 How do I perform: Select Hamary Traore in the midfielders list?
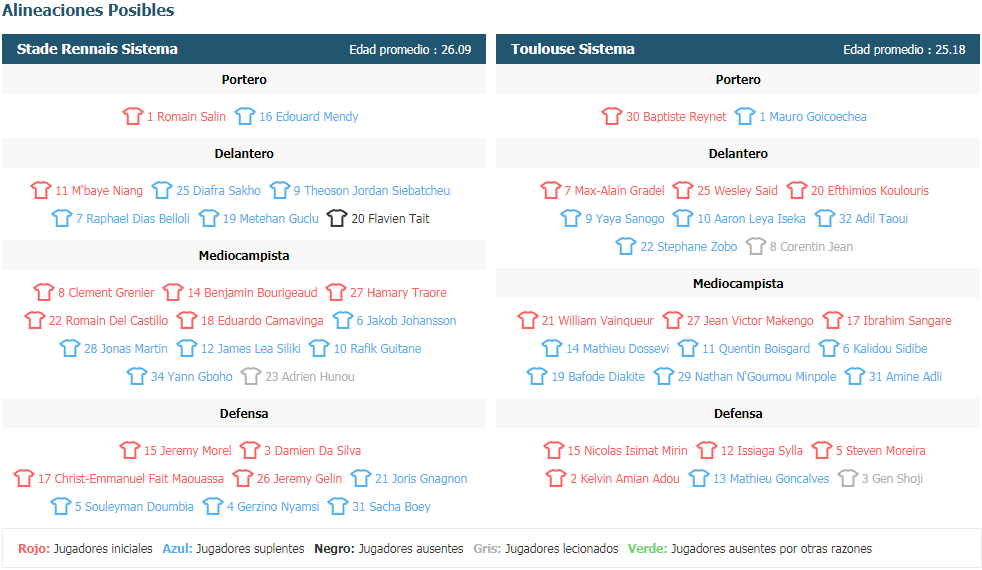point(398,293)
